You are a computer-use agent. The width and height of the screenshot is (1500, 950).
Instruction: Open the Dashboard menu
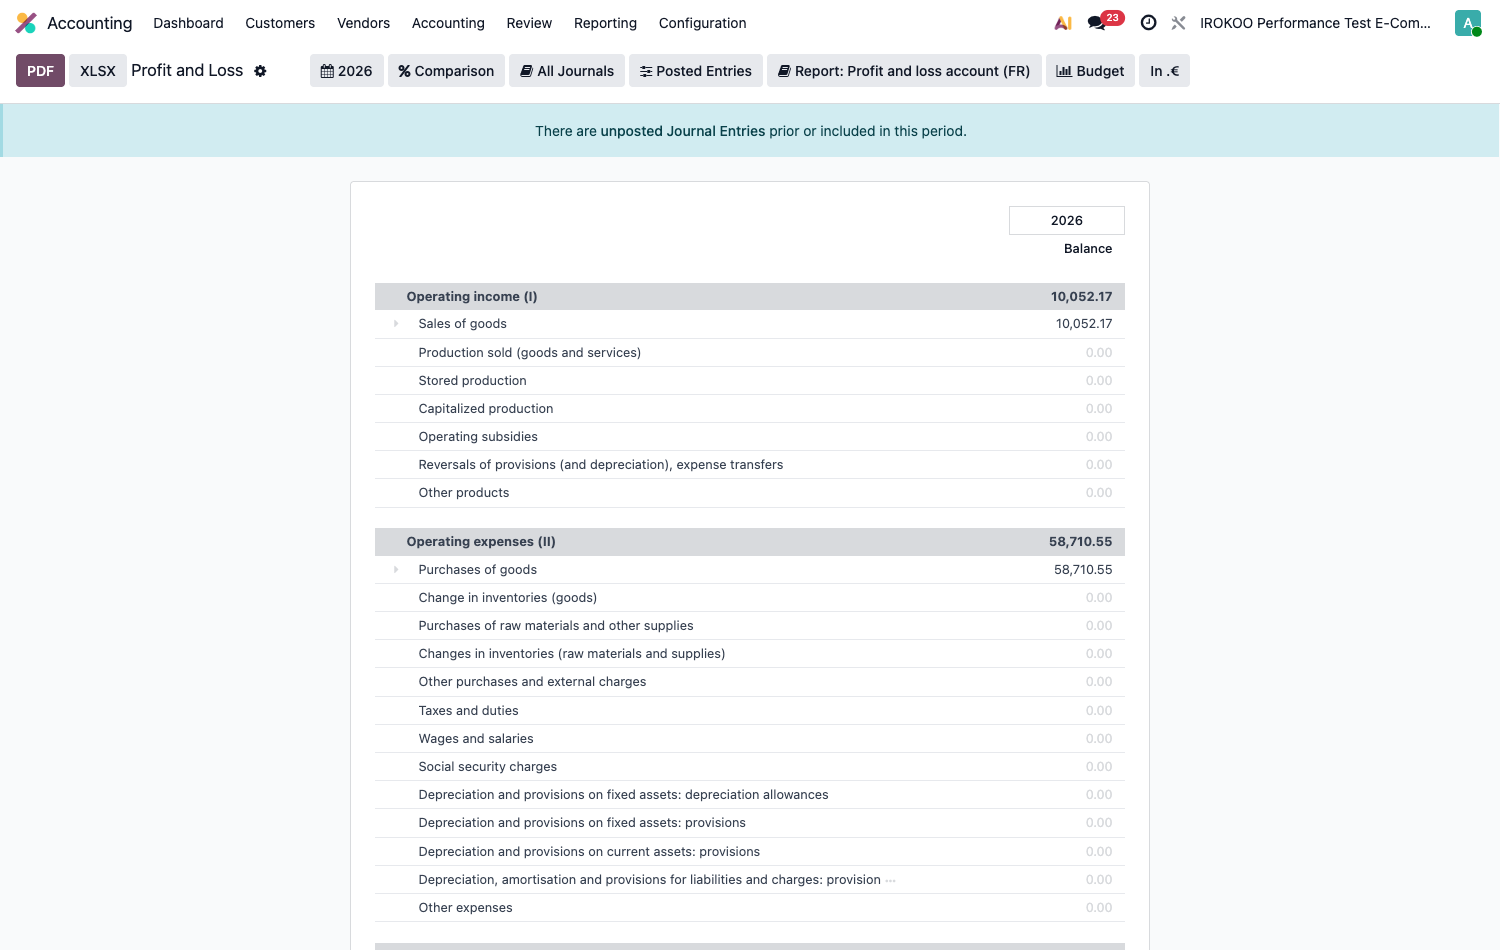pos(188,23)
